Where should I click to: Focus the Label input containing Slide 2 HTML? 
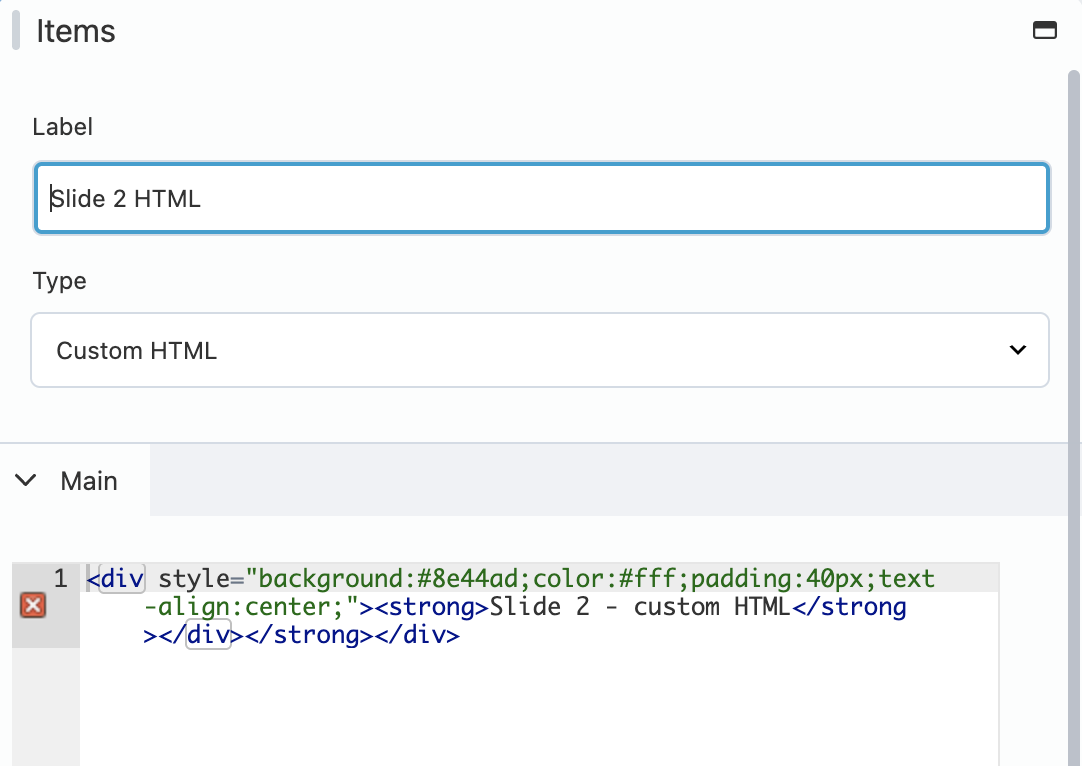pos(542,198)
